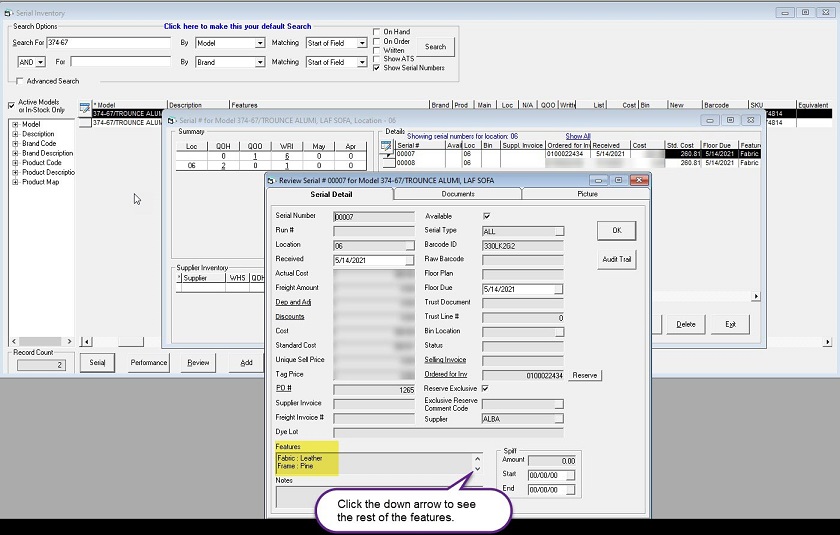Click 'Click here to make this your default Search'

[x=237, y=26]
